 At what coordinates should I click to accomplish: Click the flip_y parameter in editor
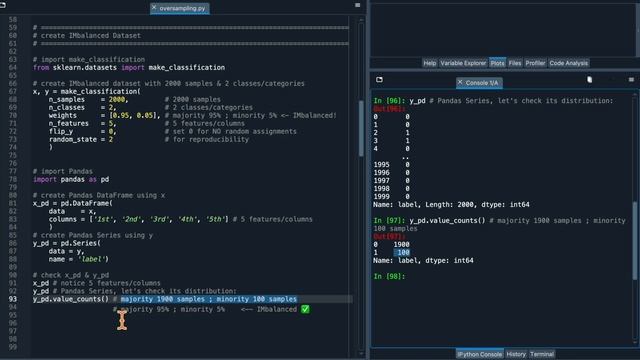[x=61, y=131]
